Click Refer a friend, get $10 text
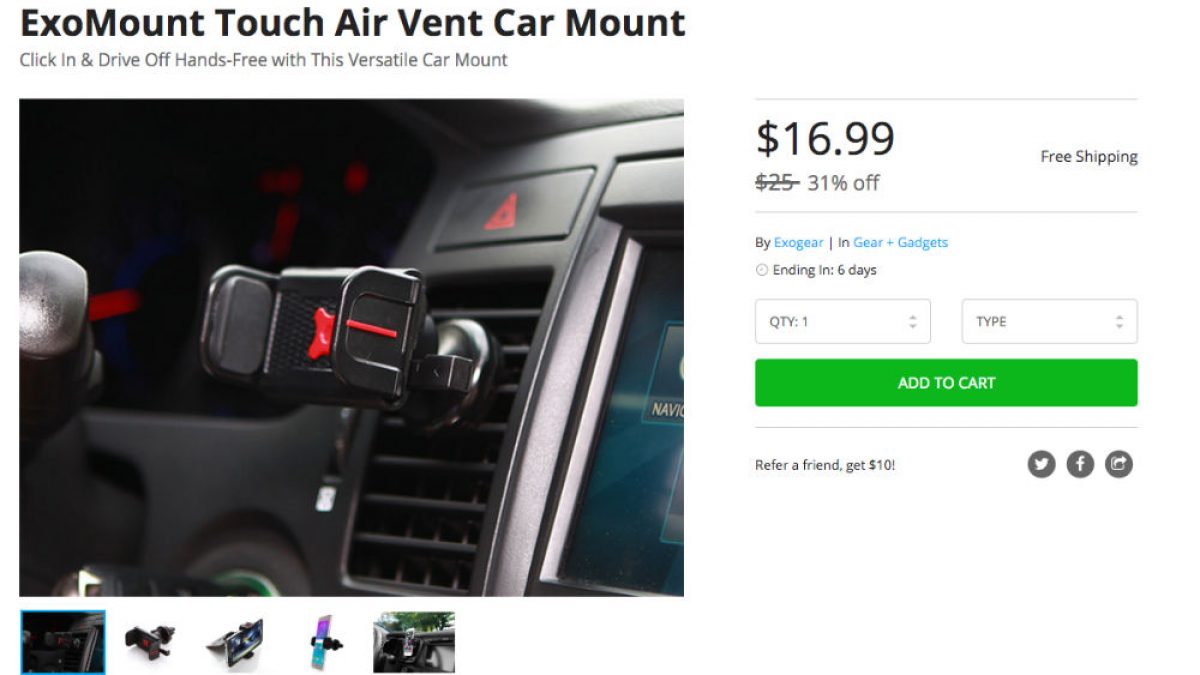This screenshot has width=1200, height=675. pyautogui.click(x=825, y=465)
